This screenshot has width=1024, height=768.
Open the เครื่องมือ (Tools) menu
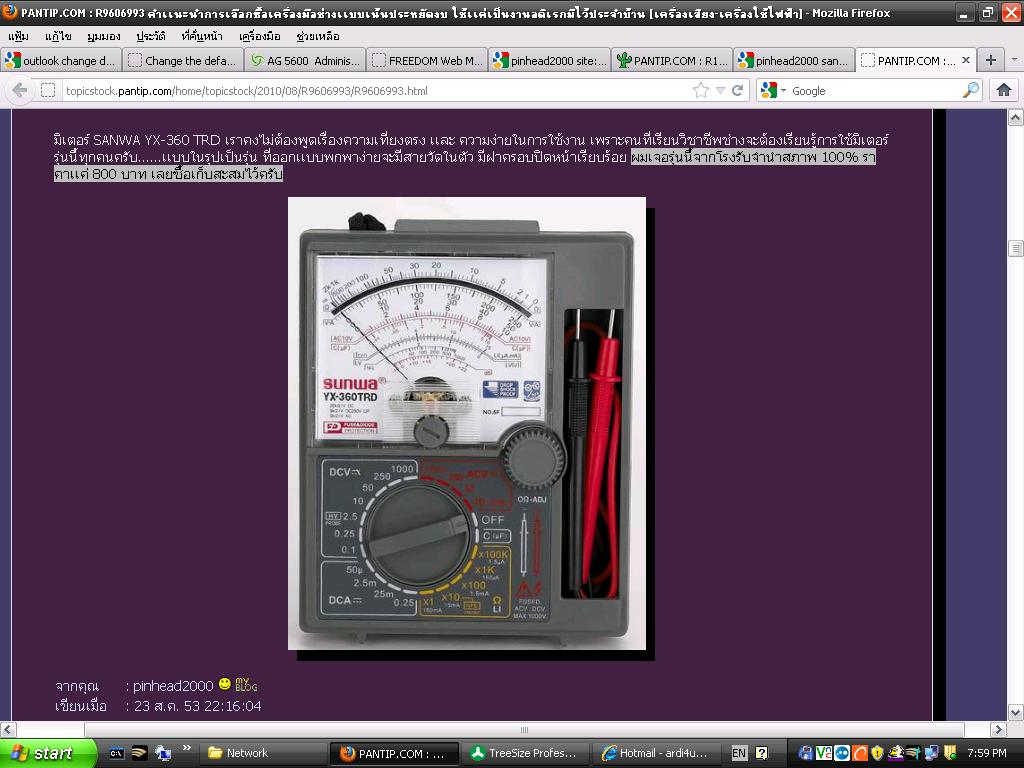tap(260, 36)
